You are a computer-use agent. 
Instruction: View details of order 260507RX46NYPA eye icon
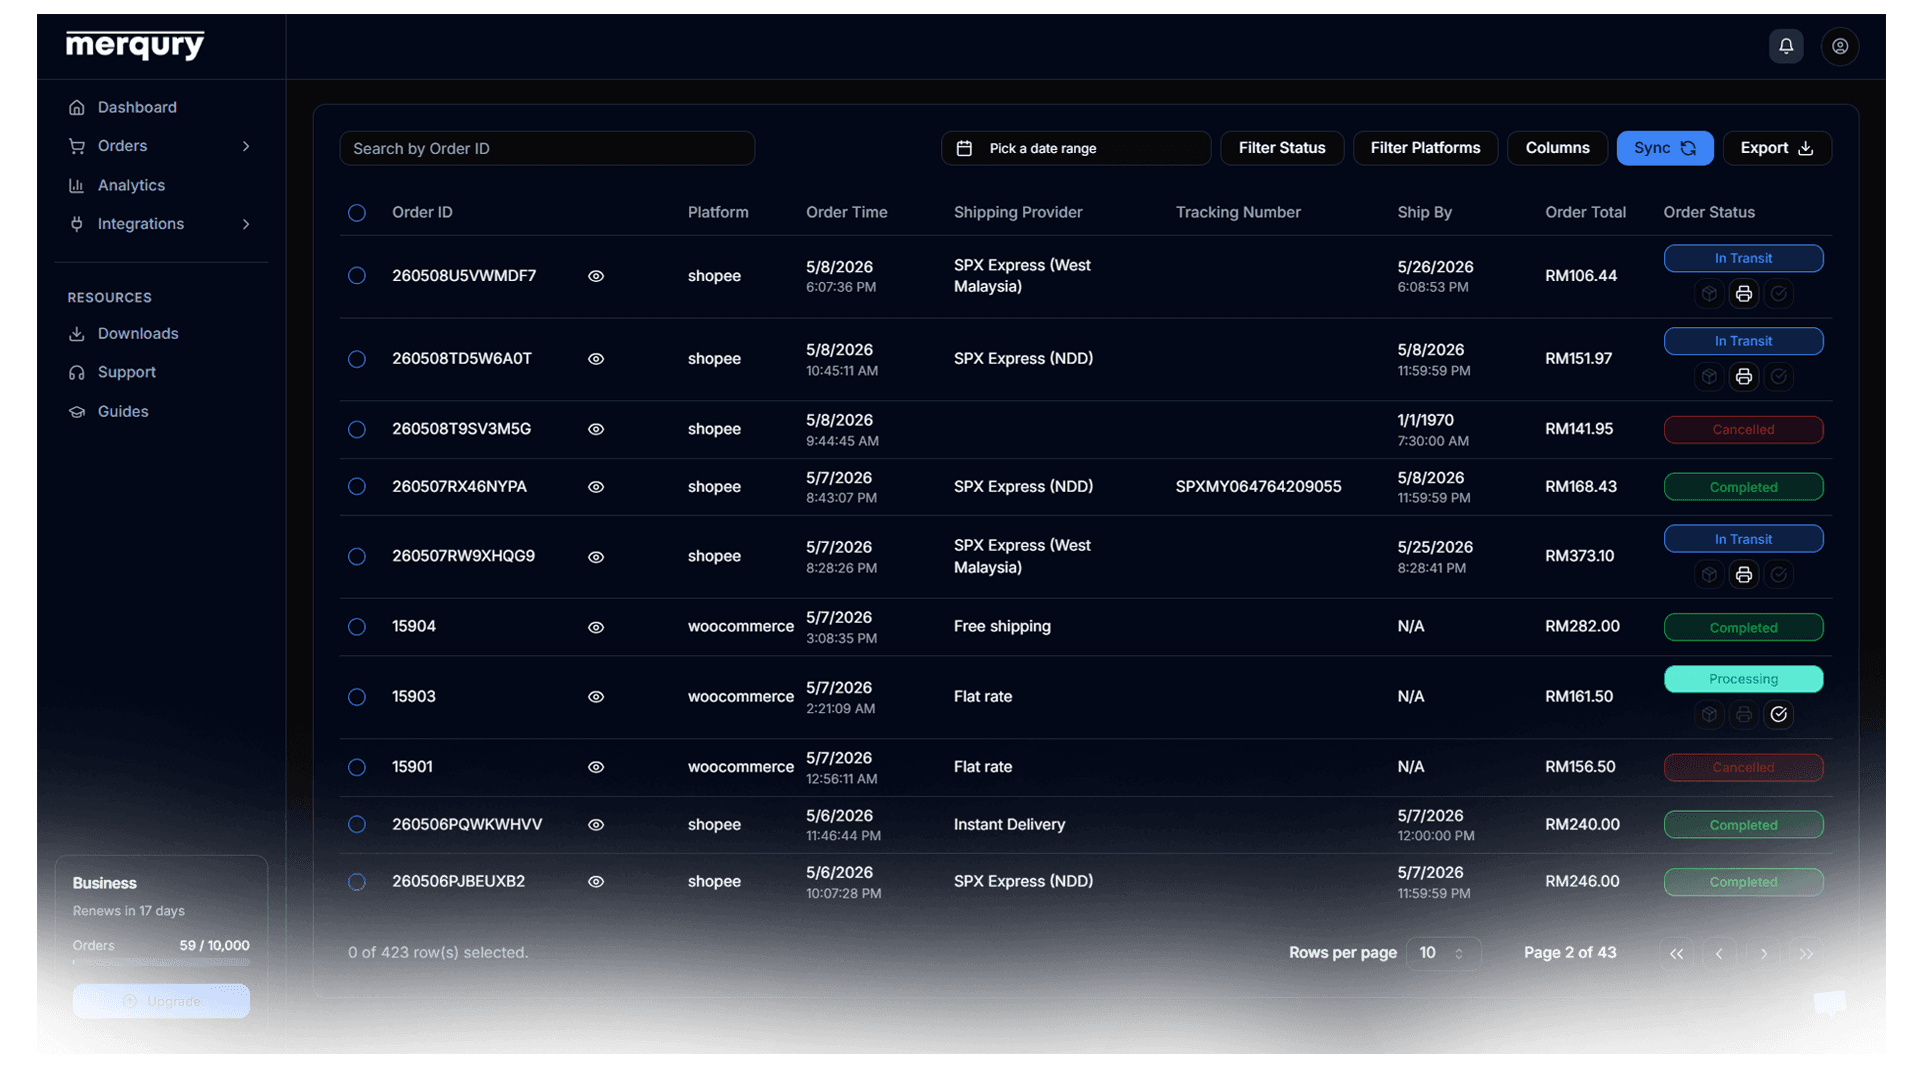tap(596, 487)
